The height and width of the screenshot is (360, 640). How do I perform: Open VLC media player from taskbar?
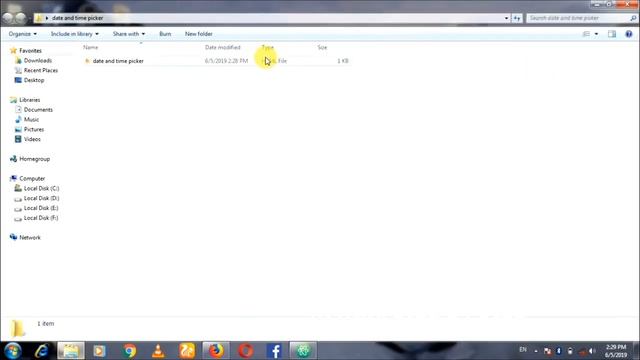tap(158, 351)
